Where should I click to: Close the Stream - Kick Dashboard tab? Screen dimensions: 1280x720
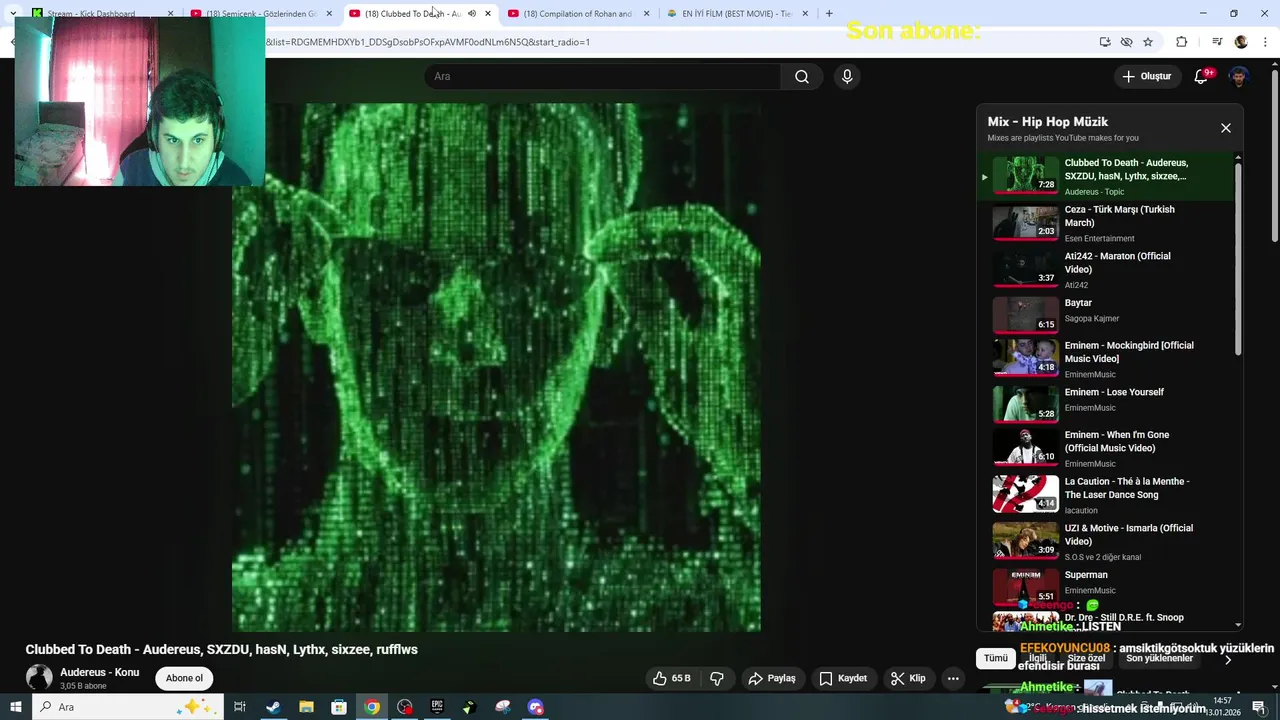tap(170, 14)
